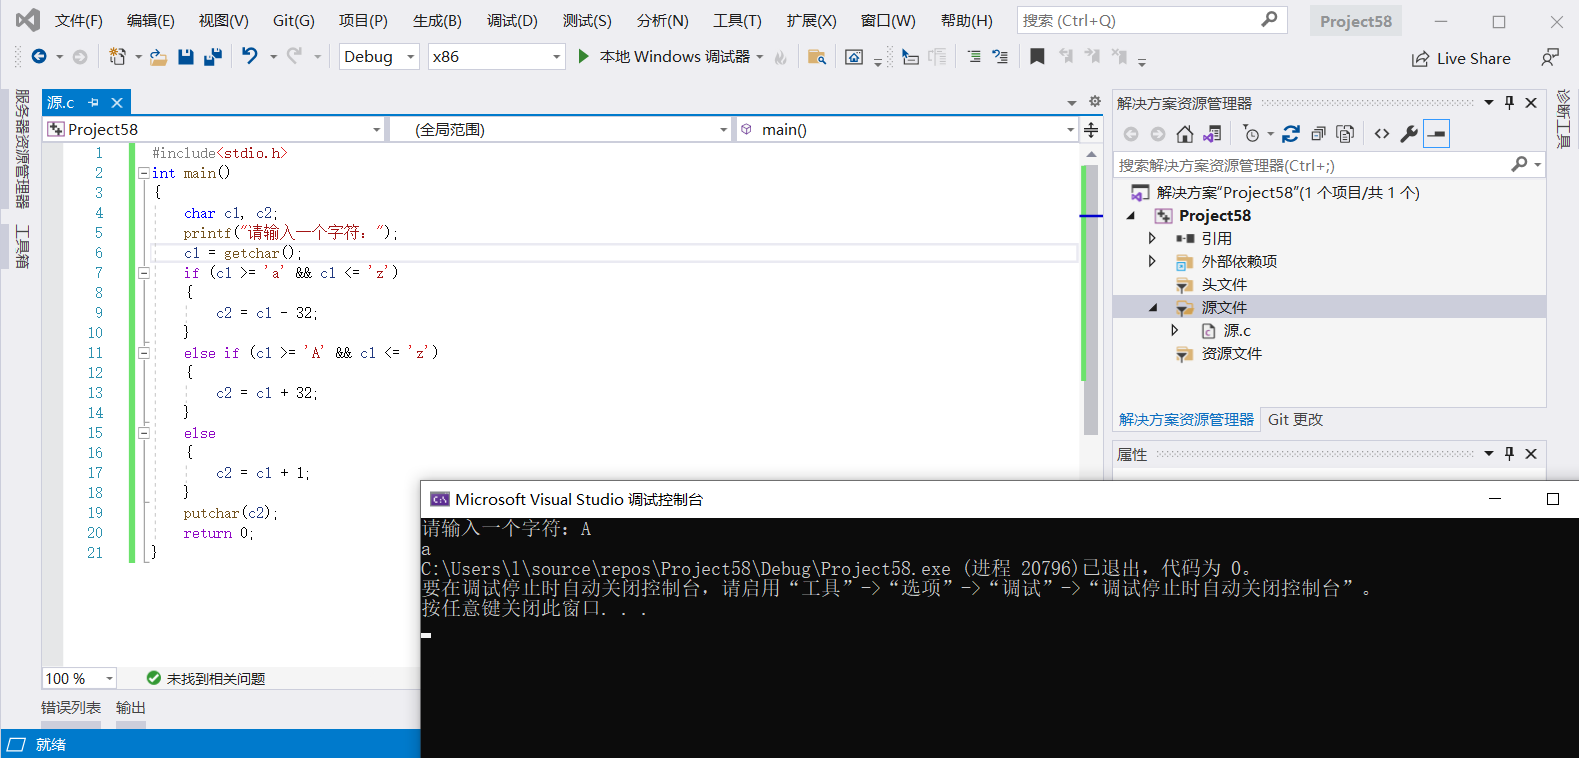The height and width of the screenshot is (758, 1579).
Task: Click the Undo arrow icon
Action: pos(250,56)
